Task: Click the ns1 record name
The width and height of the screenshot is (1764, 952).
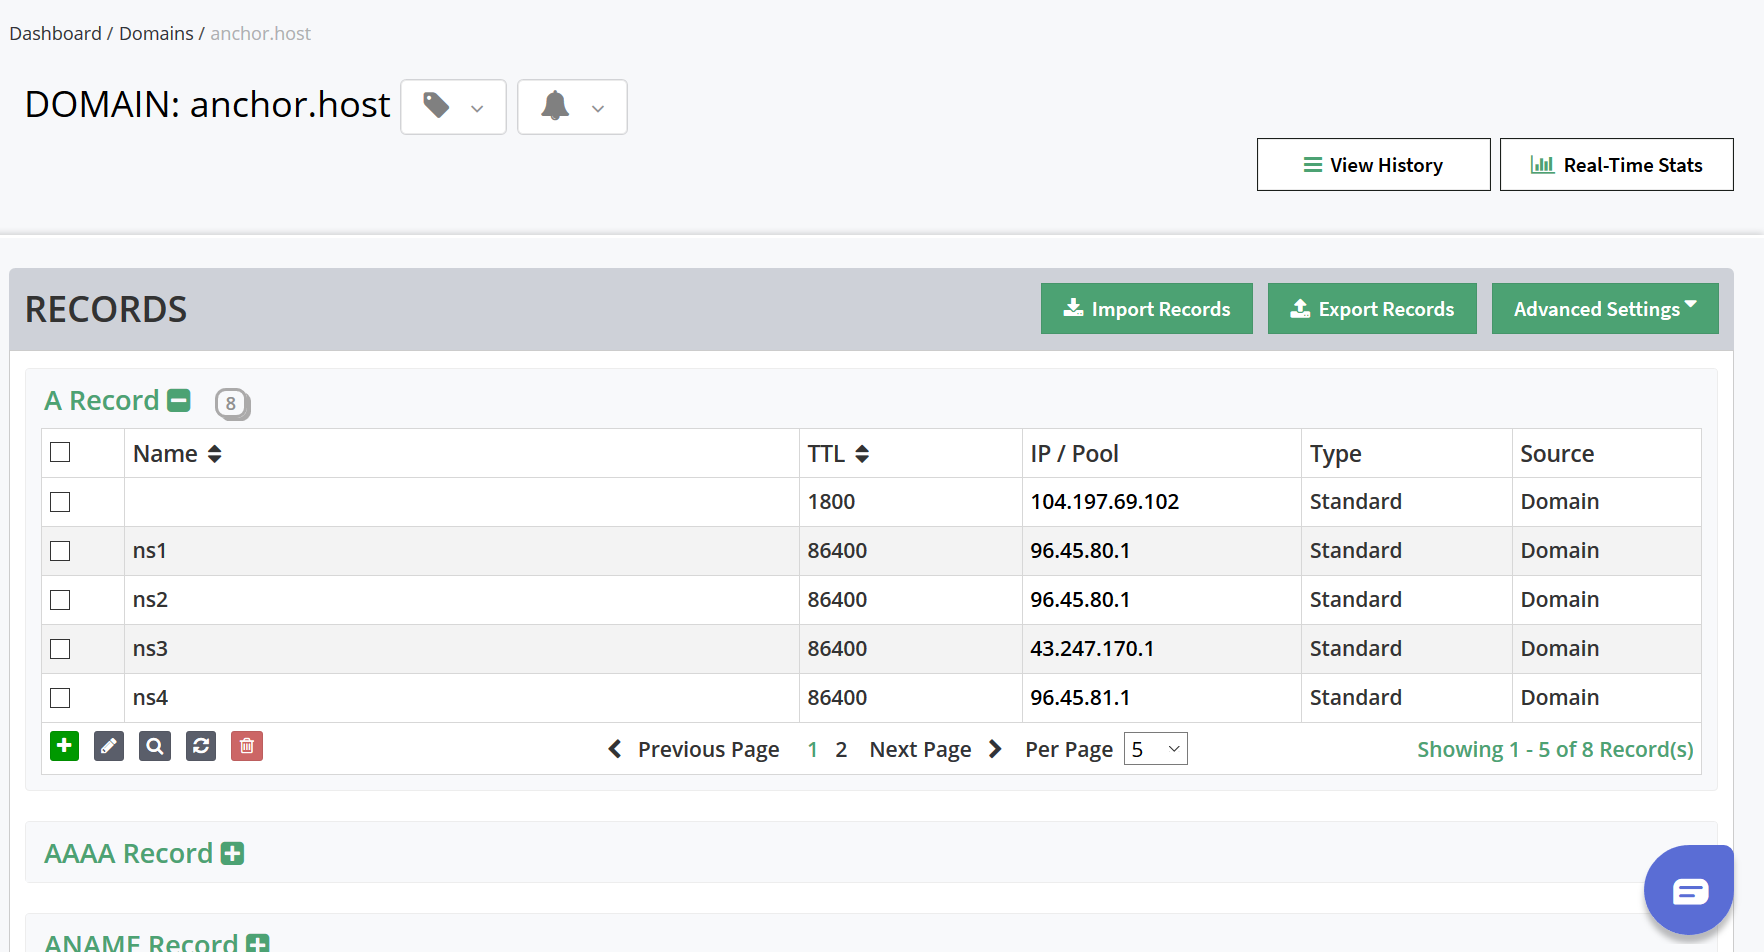Action: (150, 551)
